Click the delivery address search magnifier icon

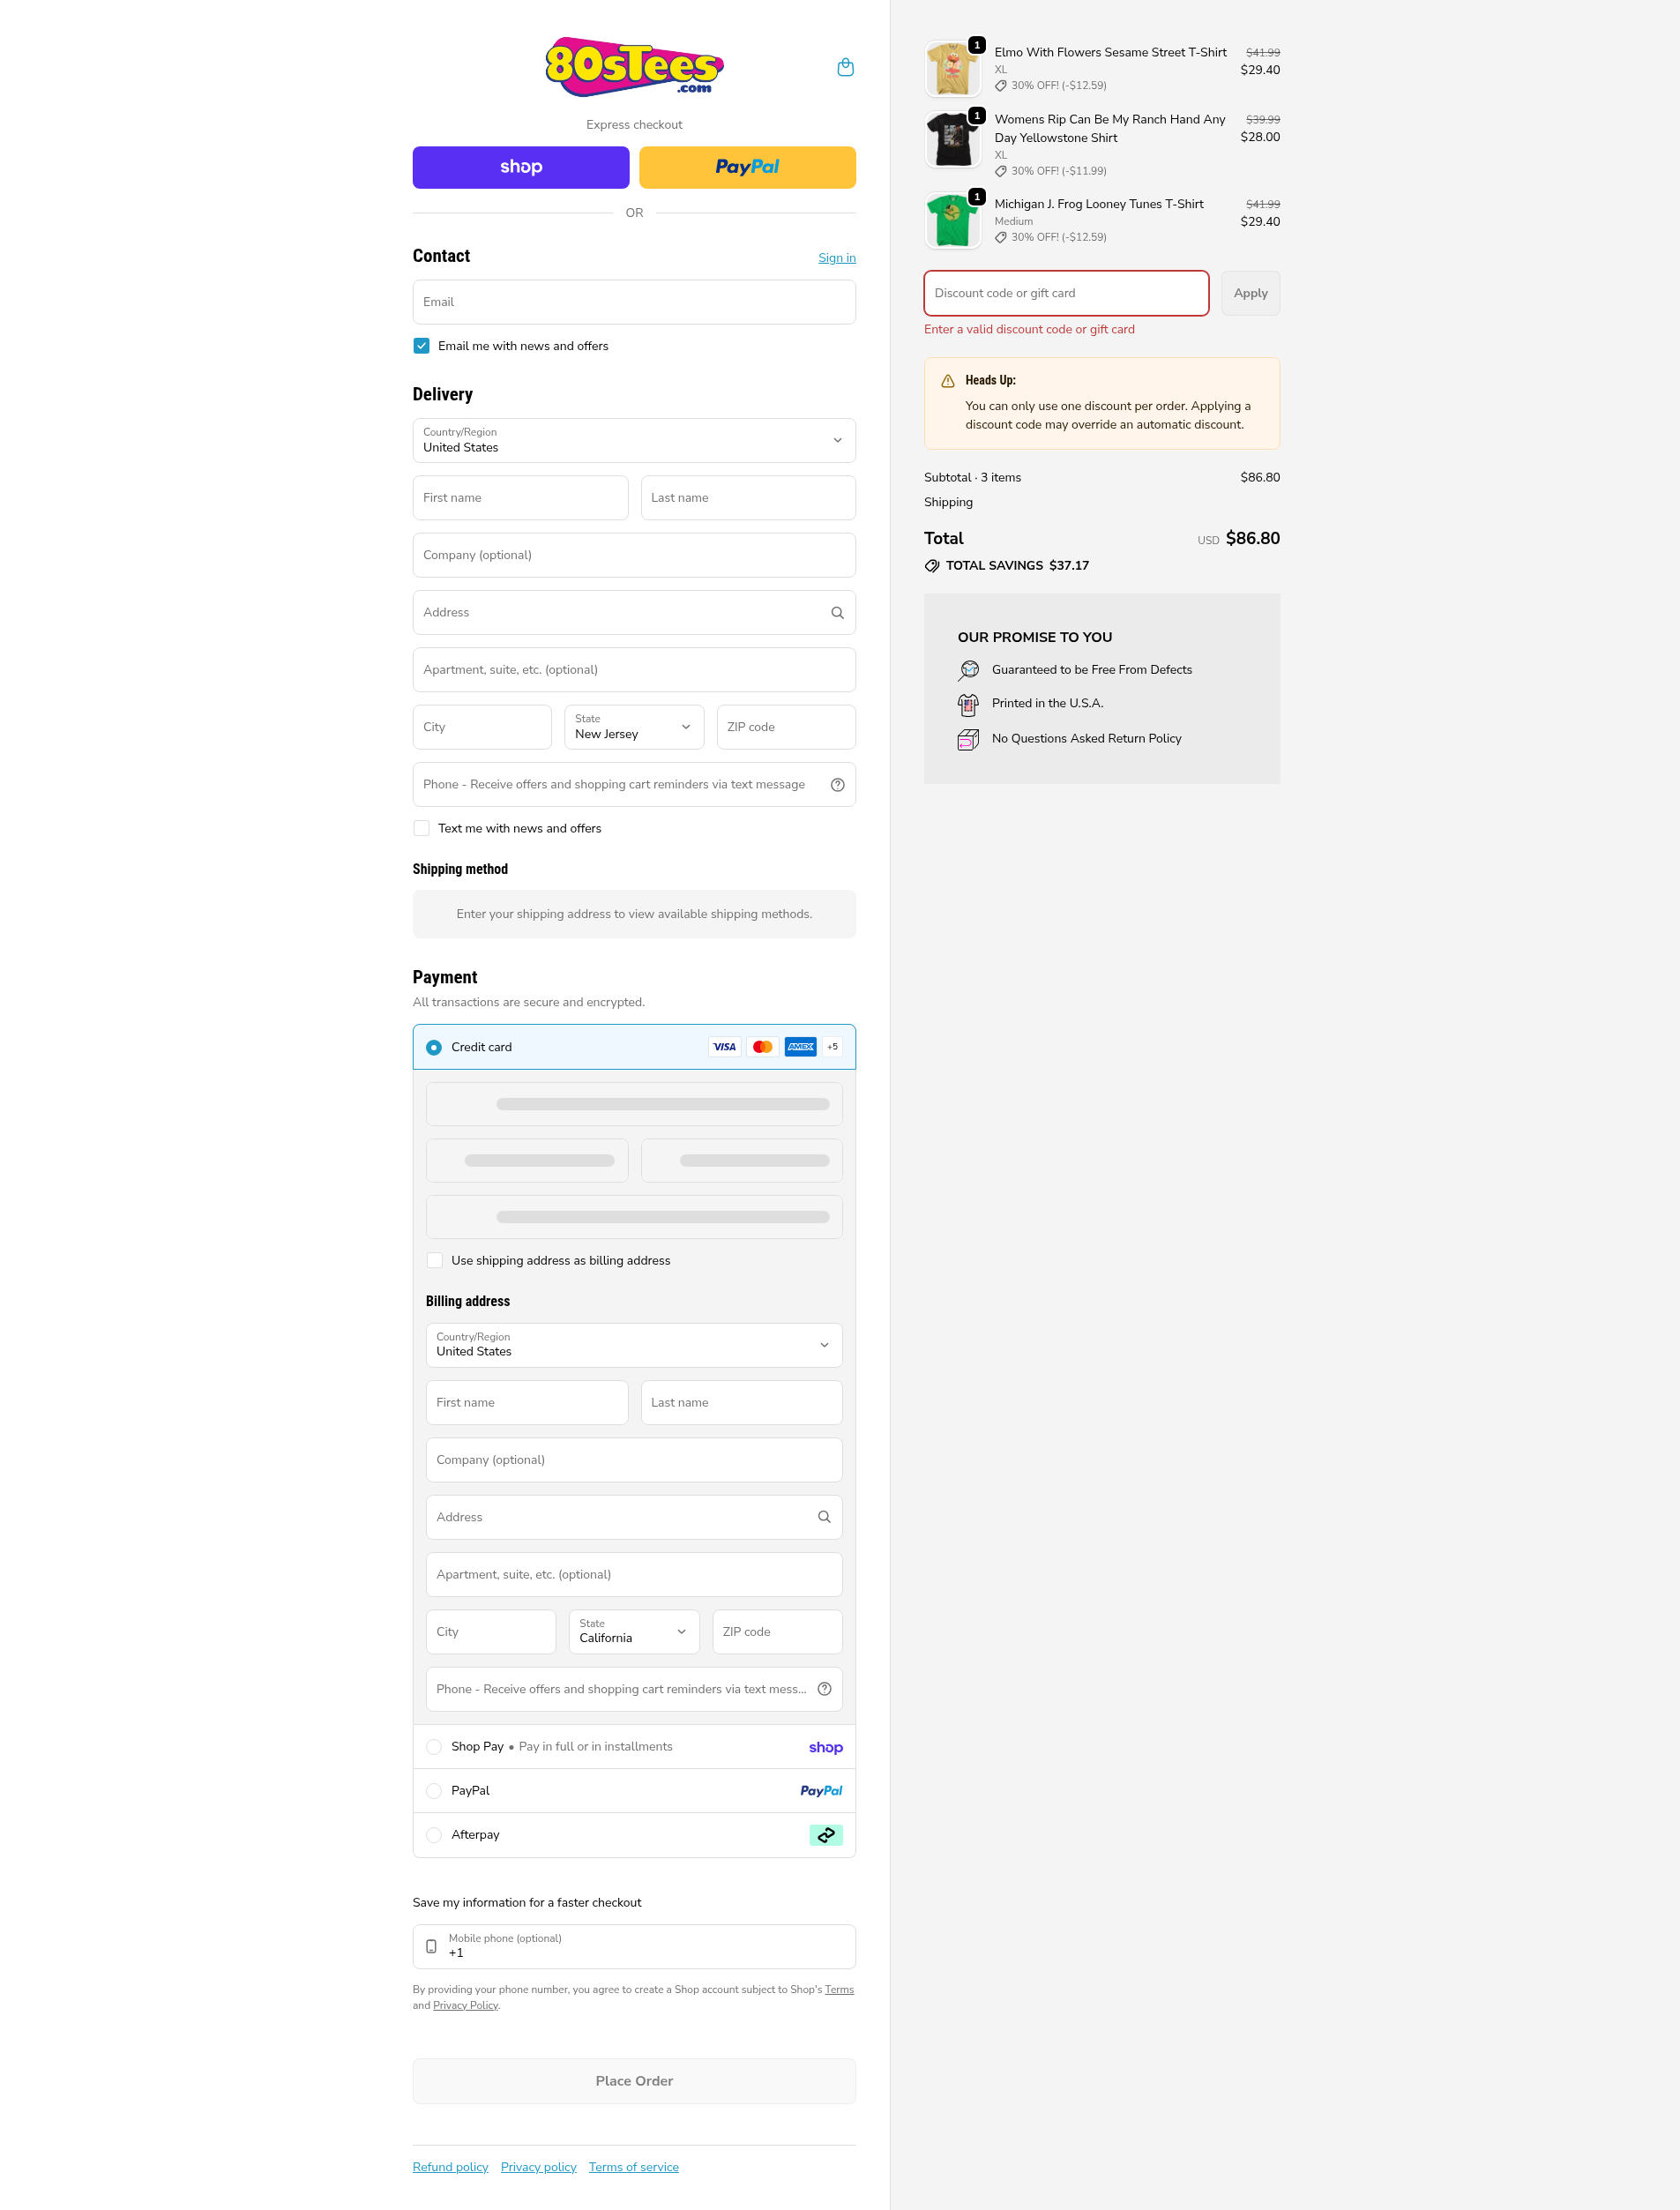tap(837, 613)
